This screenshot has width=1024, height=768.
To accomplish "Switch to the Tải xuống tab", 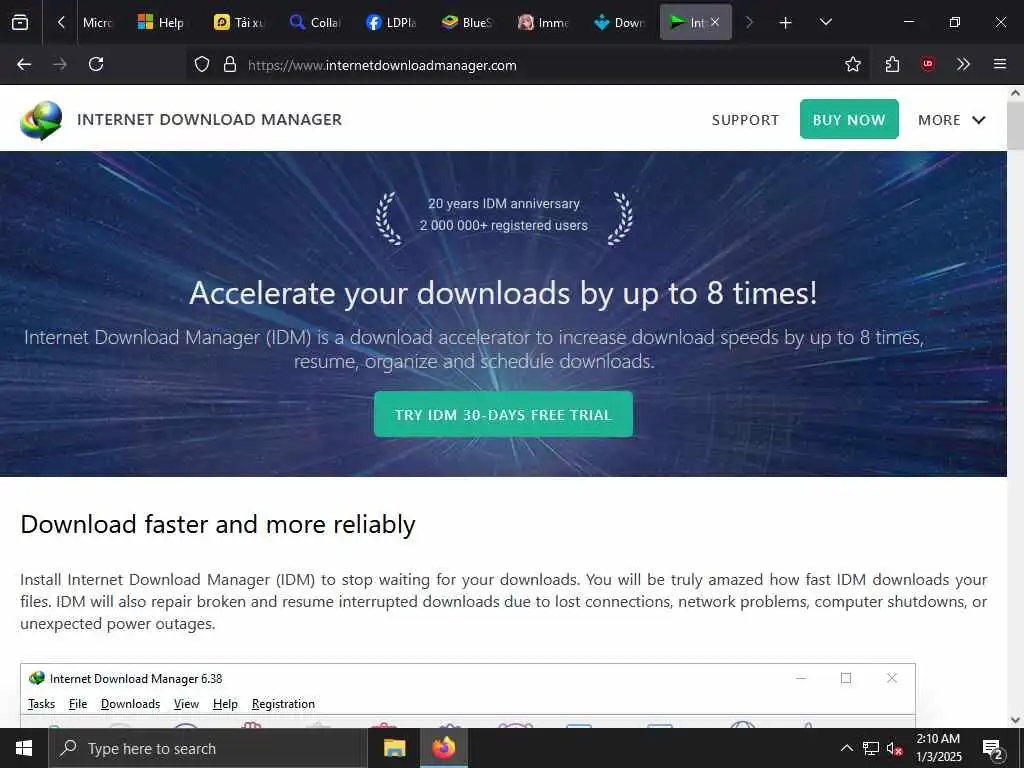I will tap(238, 22).
